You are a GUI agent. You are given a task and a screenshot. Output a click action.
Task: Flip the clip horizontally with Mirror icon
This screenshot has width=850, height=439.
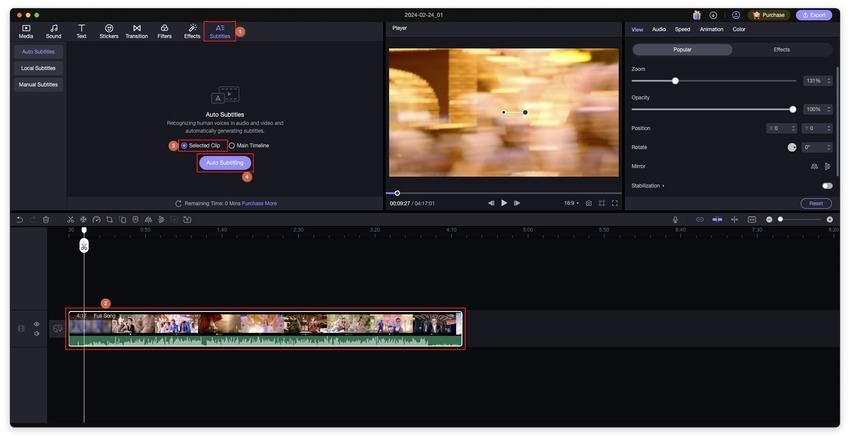[x=814, y=166]
